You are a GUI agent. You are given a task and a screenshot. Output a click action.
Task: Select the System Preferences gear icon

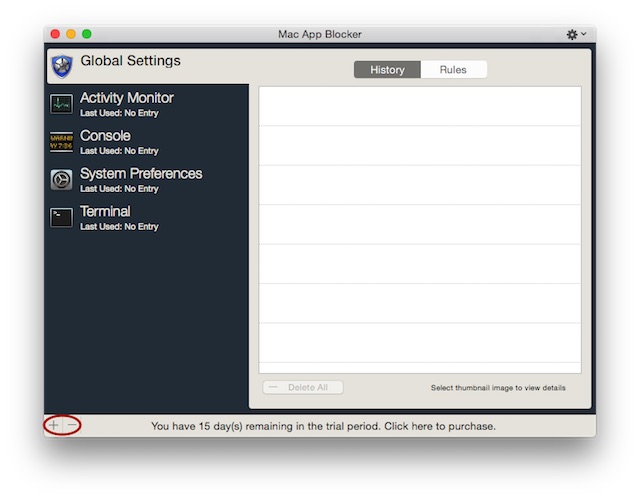coord(62,180)
